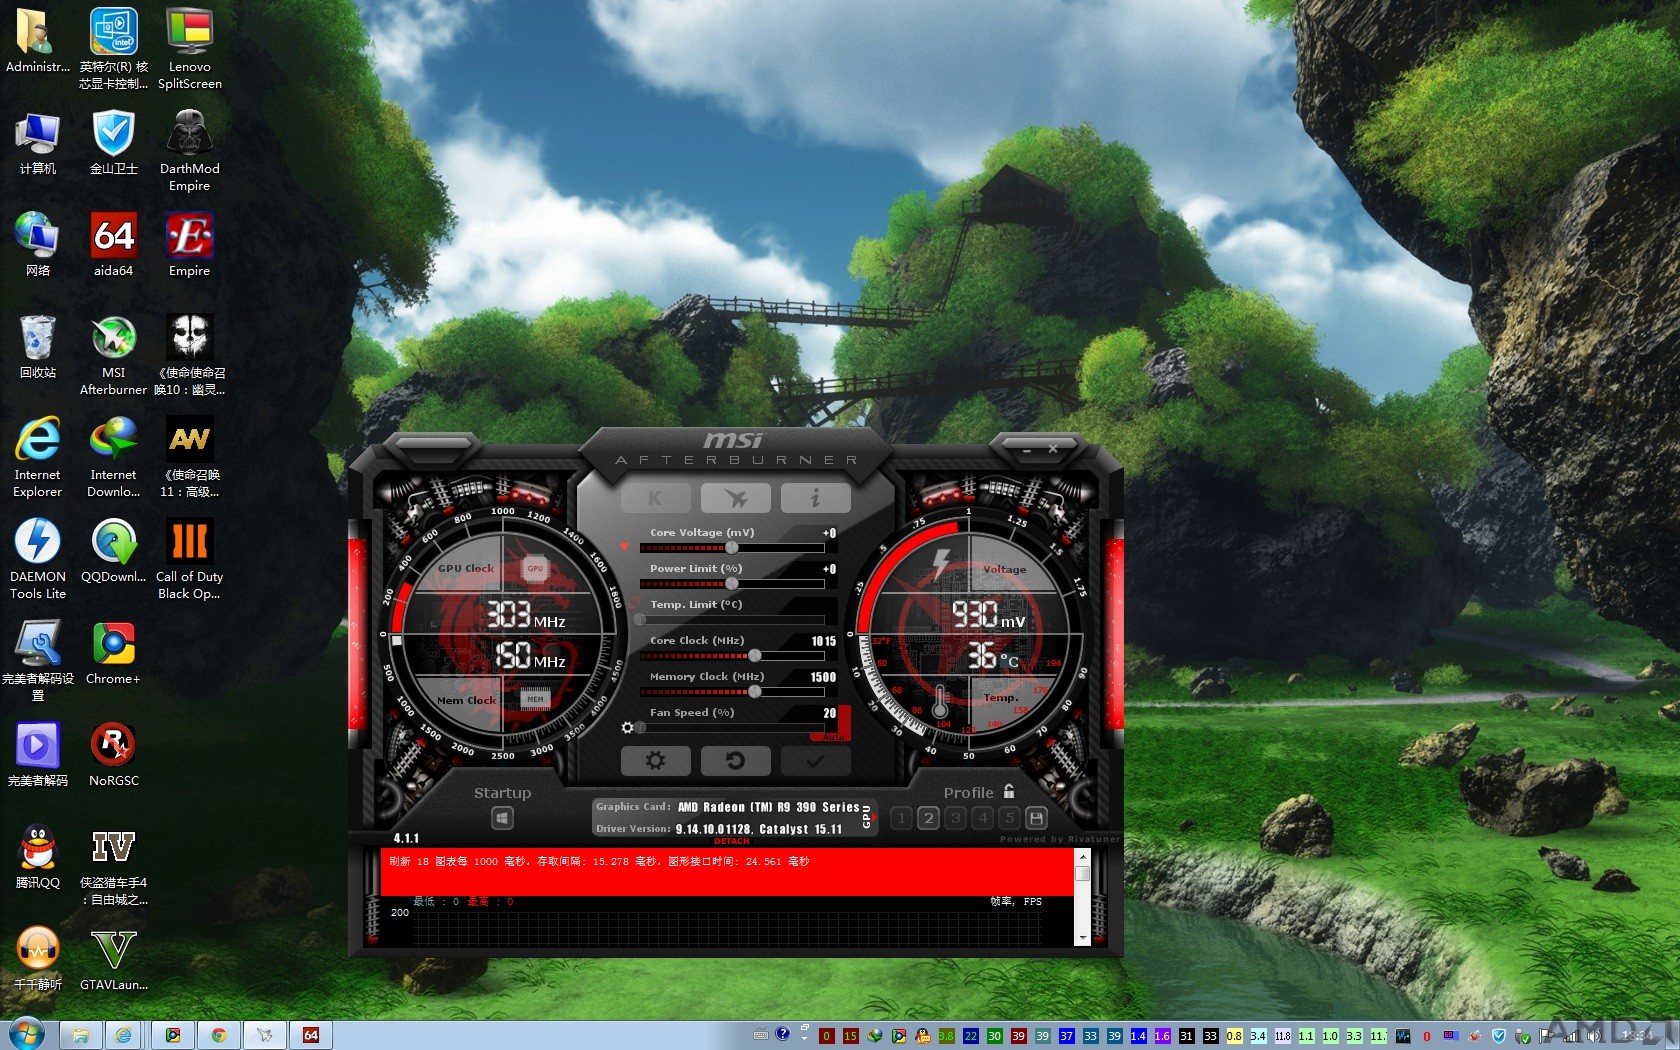Select the QQDownload desktop icon
1680x1050 pixels.
[113, 551]
